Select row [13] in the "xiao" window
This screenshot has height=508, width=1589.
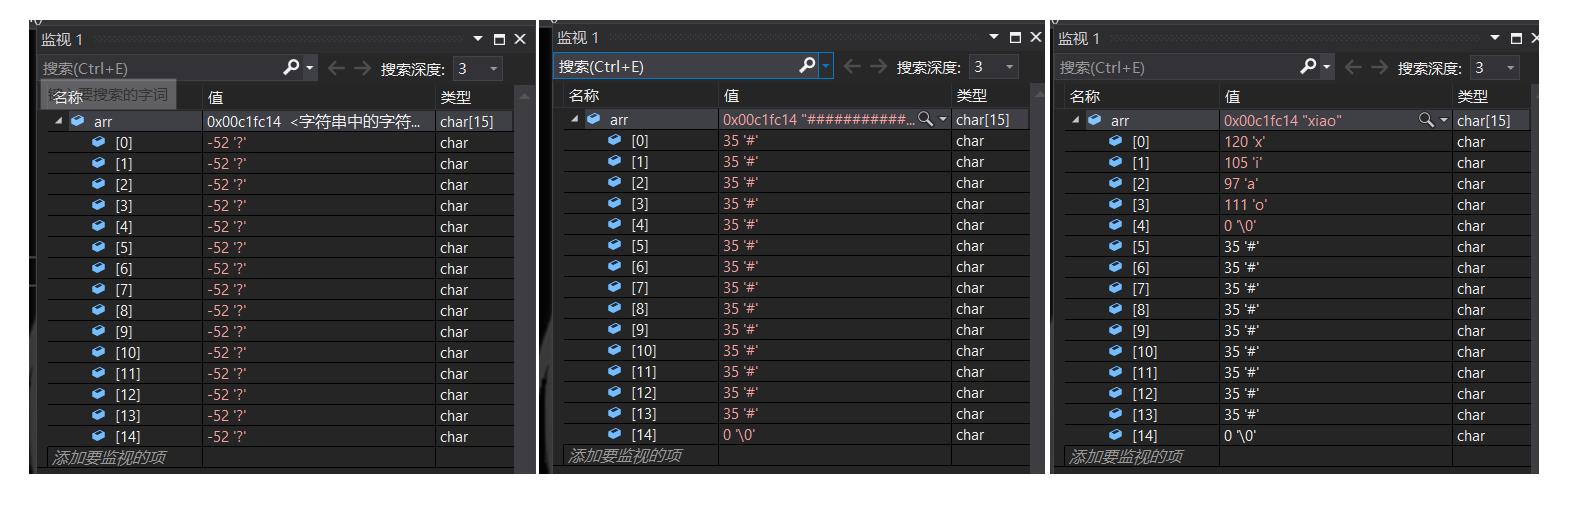1298,414
